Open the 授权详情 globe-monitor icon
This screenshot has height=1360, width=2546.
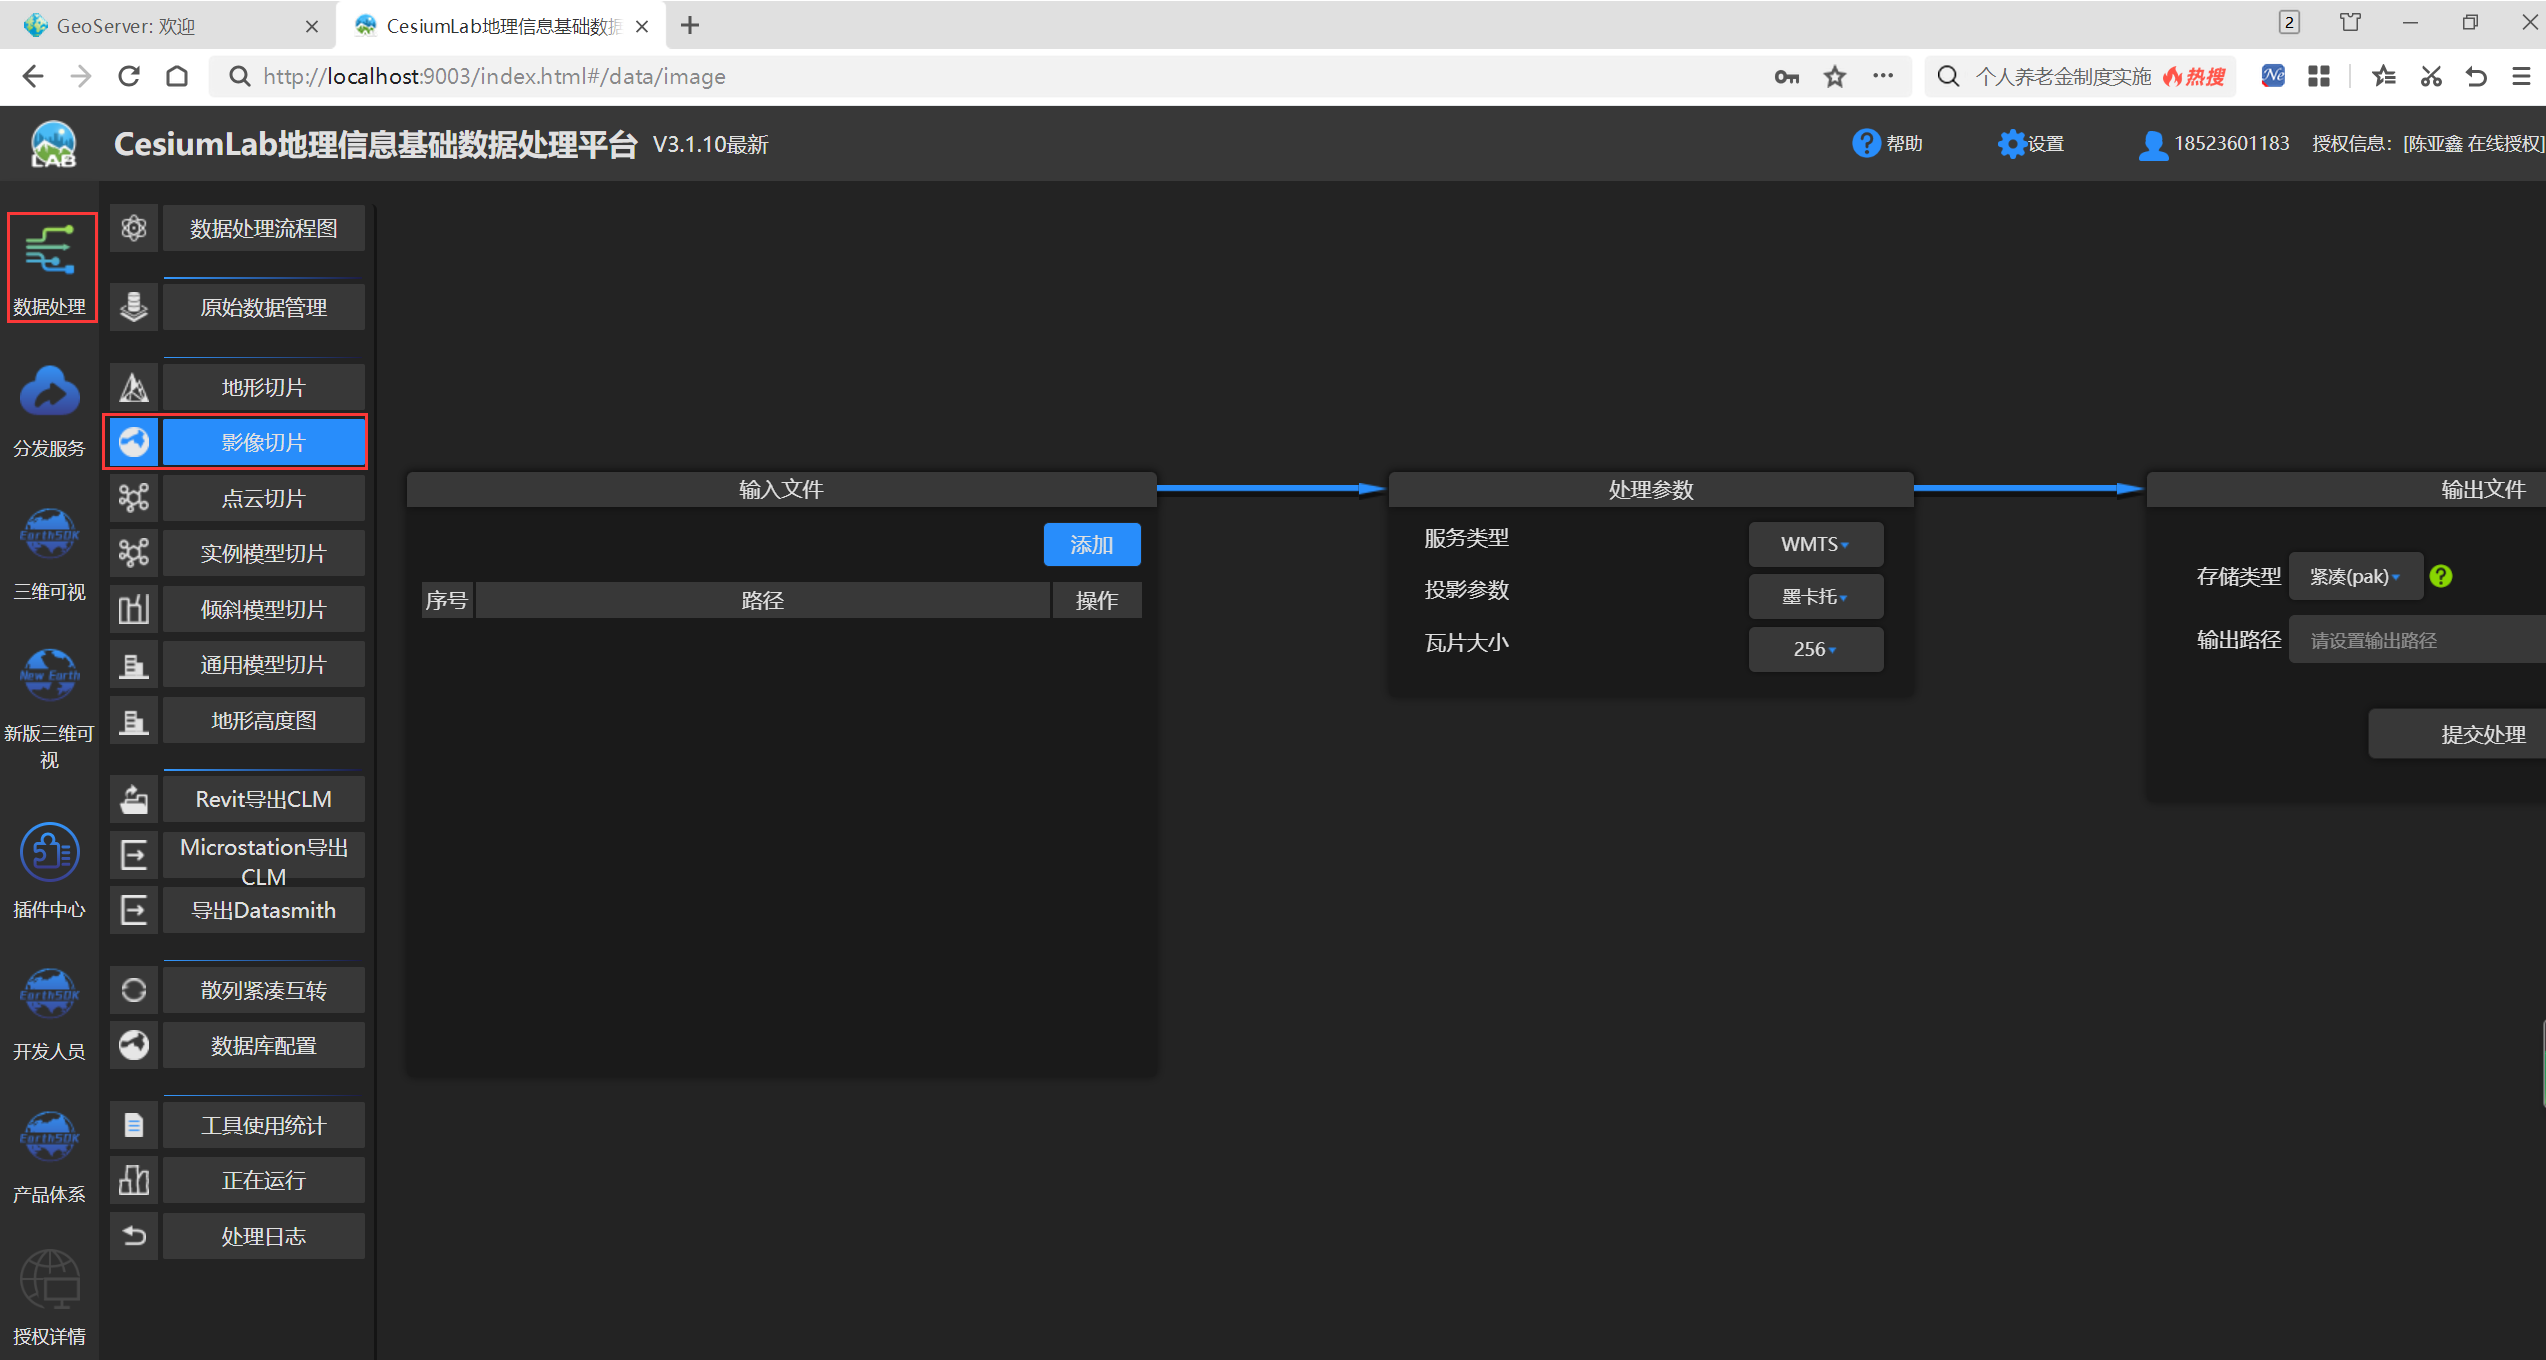click(x=49, y=1279)
